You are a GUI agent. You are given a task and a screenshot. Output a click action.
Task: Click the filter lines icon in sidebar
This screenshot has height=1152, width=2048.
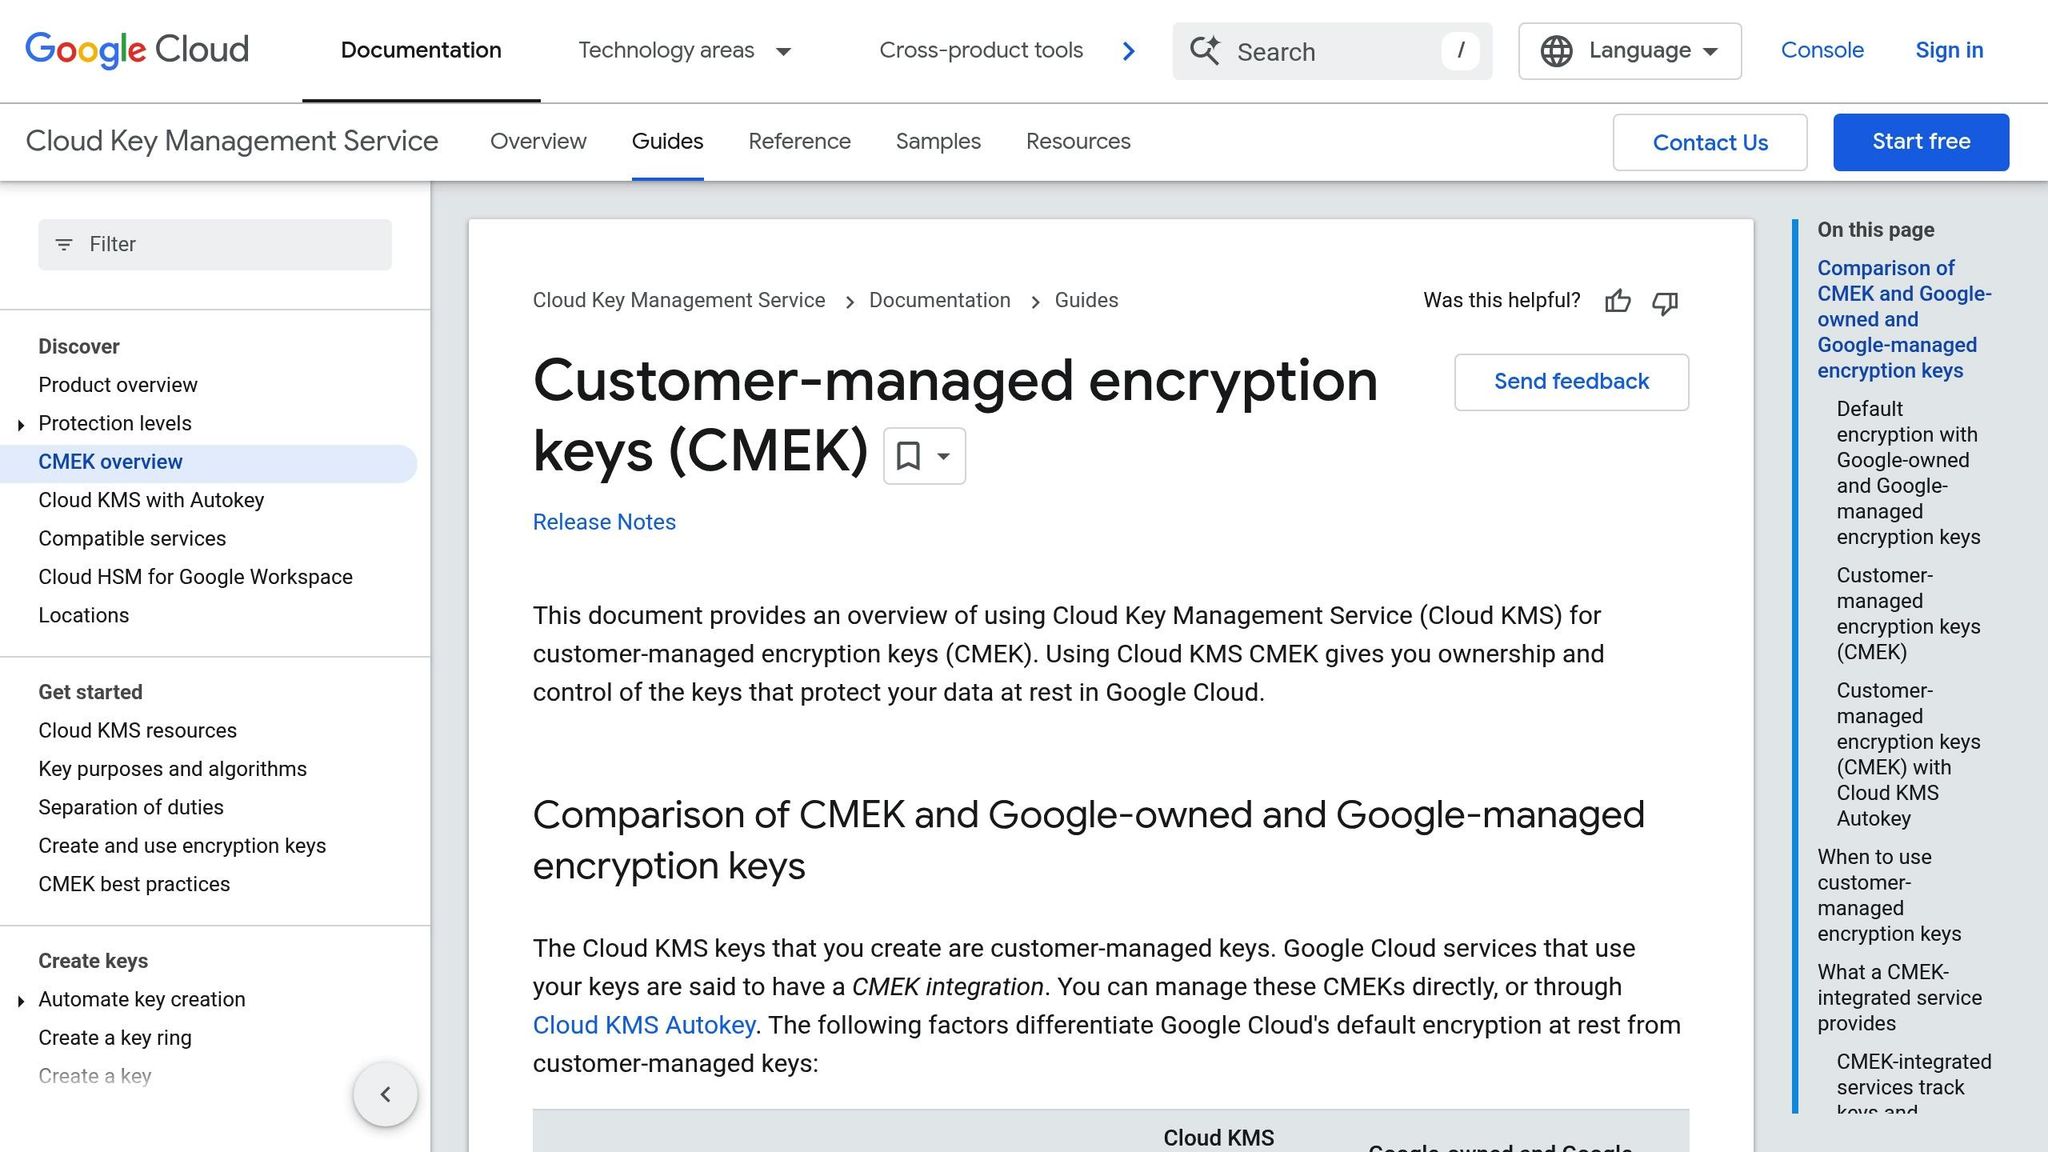[x=64, y=245]
